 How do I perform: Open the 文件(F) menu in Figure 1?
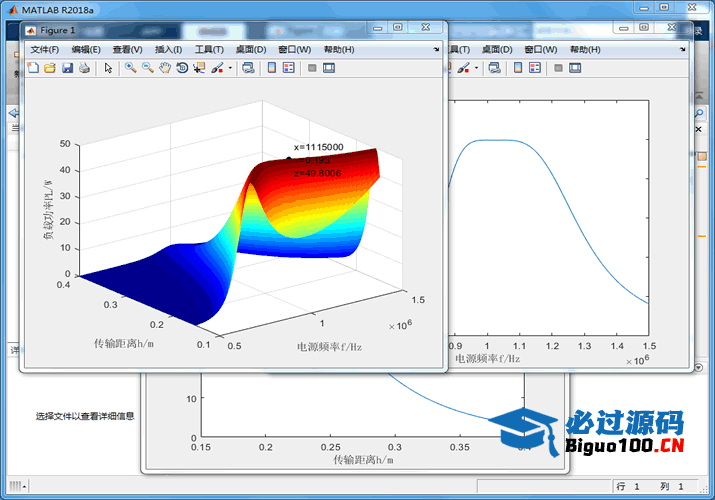click(44, 49)
